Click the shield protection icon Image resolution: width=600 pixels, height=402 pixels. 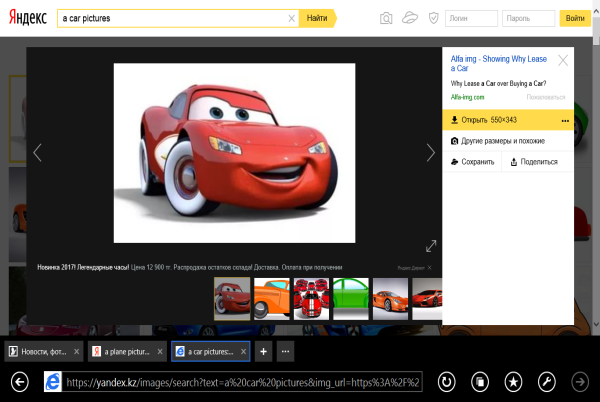(x=434, y=18)
